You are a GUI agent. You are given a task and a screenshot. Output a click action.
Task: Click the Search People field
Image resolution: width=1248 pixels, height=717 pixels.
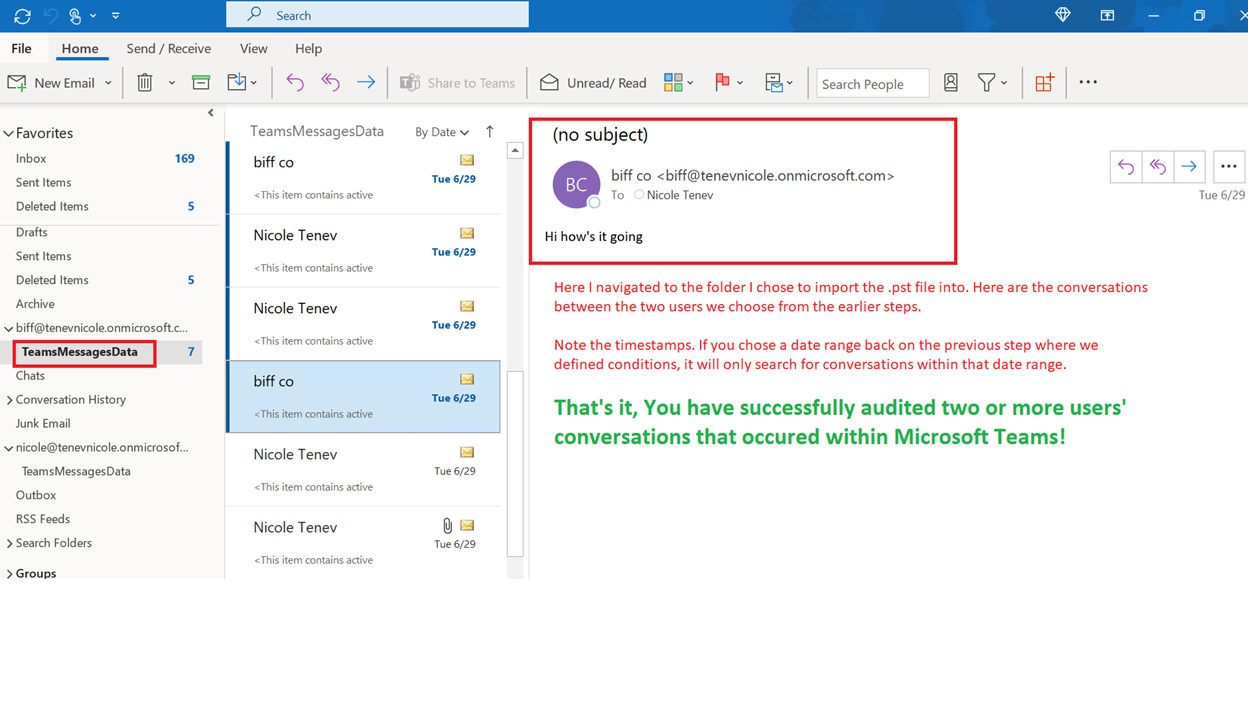click(872, 84)
